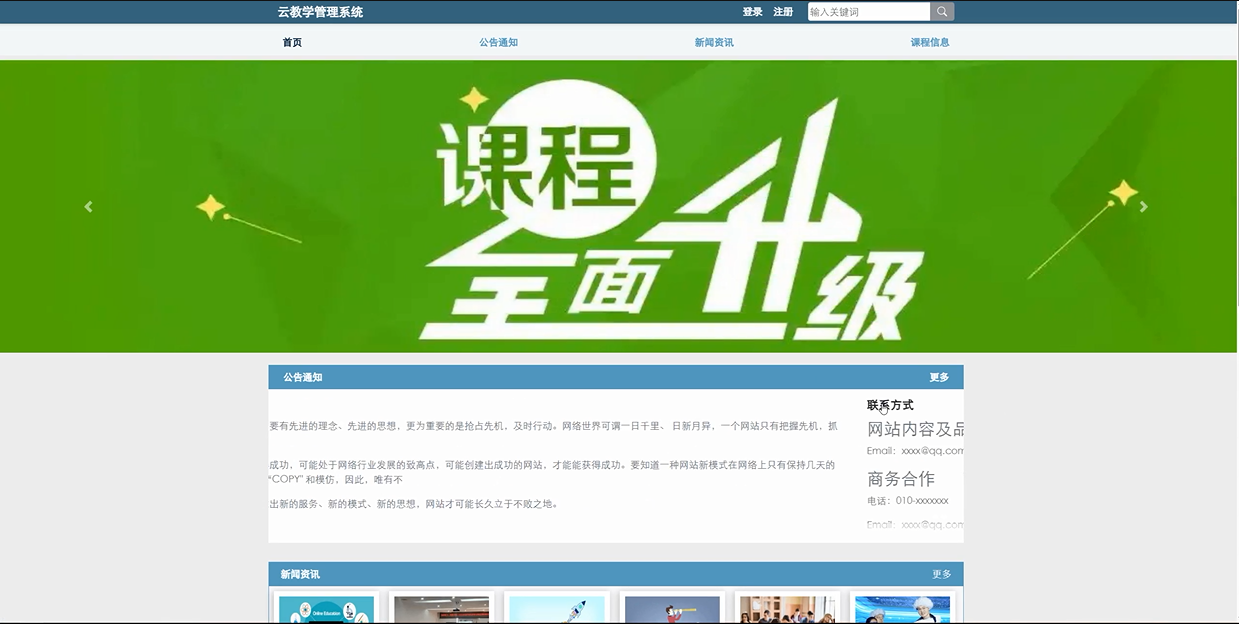Open the 登录 login link
This screenshot has width=1239, height=624.
tap(752, 12)
